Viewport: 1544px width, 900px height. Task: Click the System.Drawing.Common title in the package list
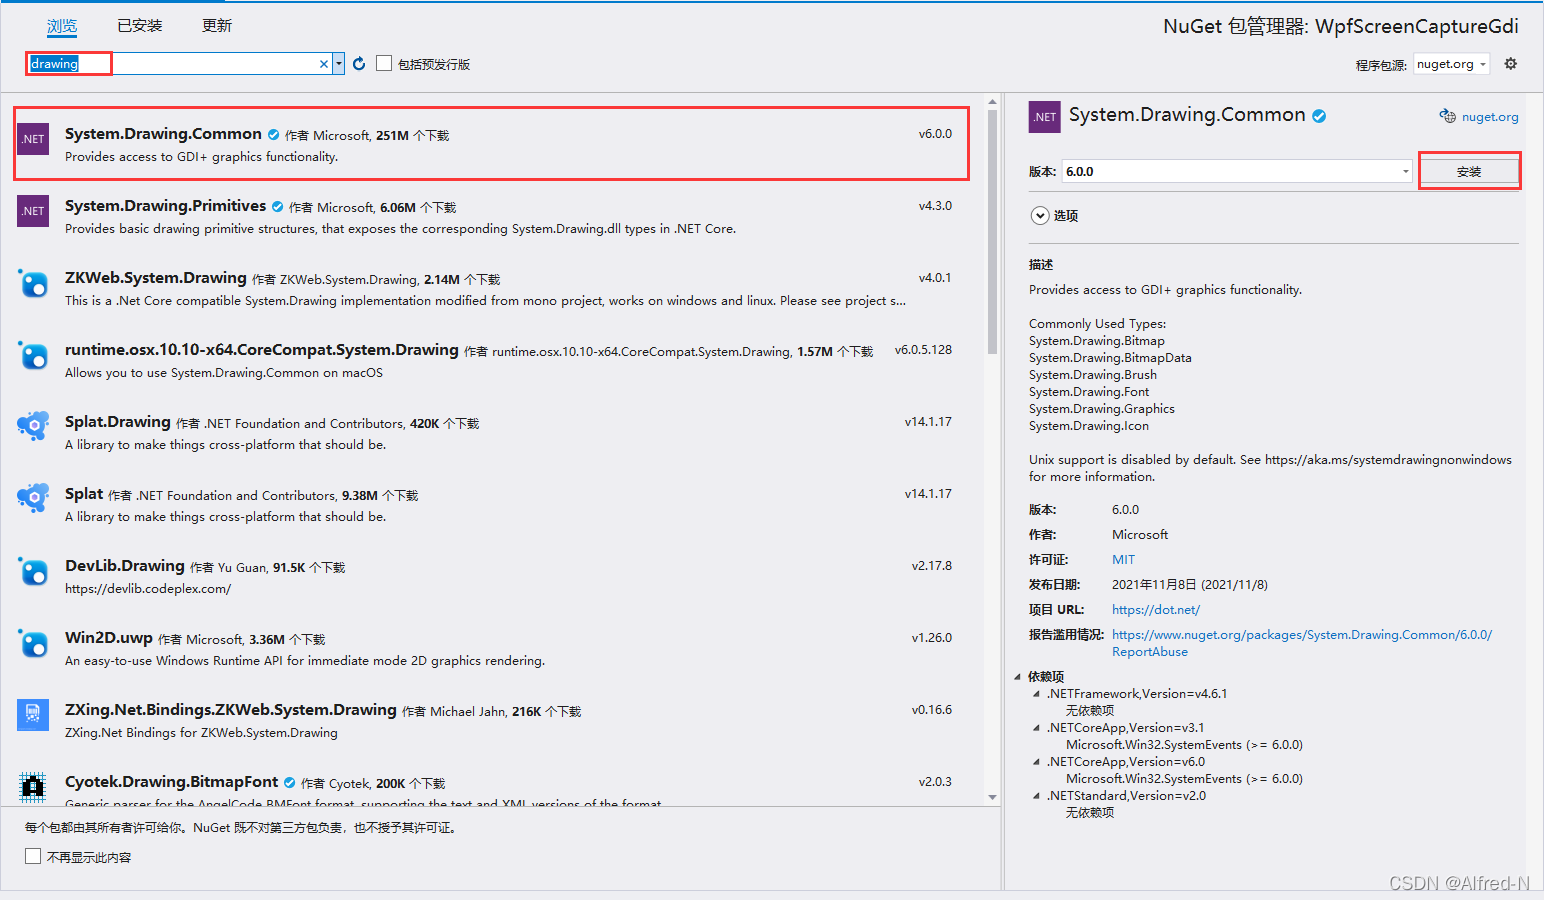tap(163, 134)
